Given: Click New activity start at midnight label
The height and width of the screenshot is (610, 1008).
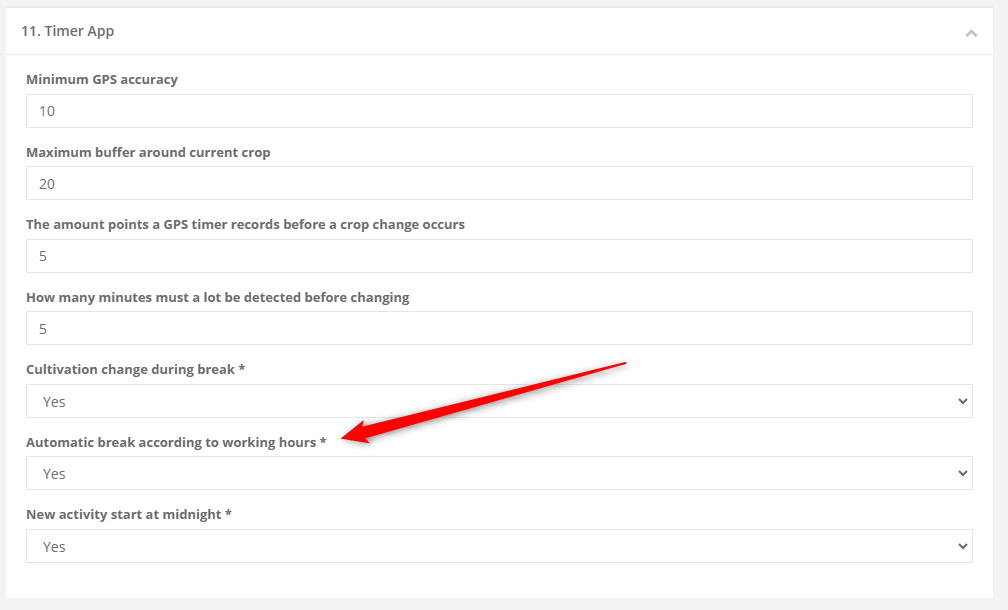Looking at the screenshot, I should [129, 515].
